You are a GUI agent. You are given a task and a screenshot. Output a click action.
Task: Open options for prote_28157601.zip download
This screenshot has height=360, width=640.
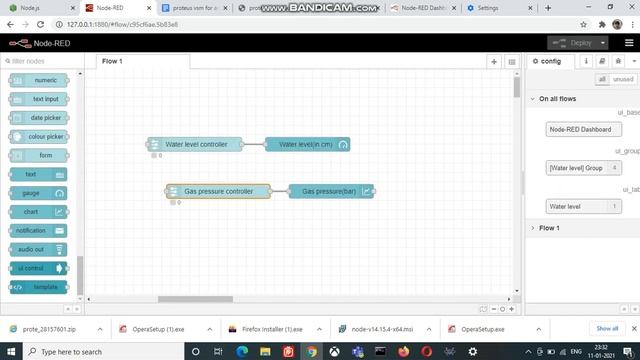coord(100,329)
